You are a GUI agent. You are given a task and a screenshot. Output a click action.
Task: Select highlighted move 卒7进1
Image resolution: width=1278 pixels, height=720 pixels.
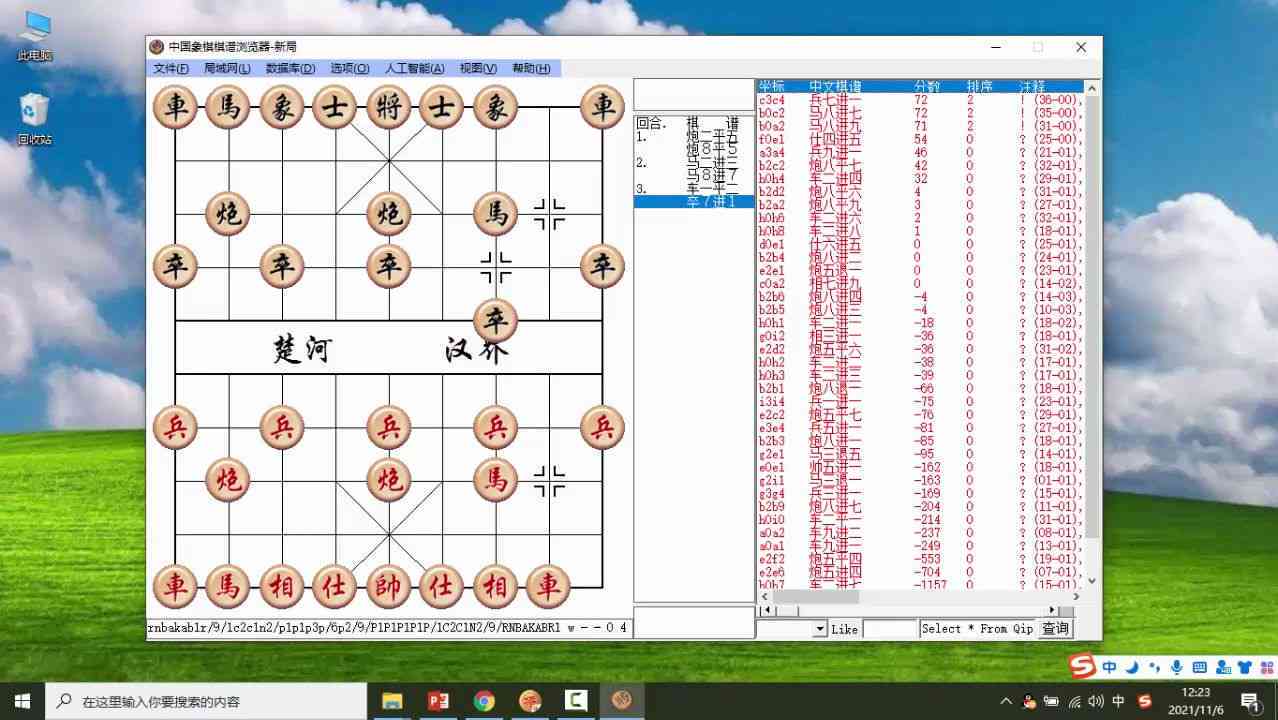click(694, 202)
